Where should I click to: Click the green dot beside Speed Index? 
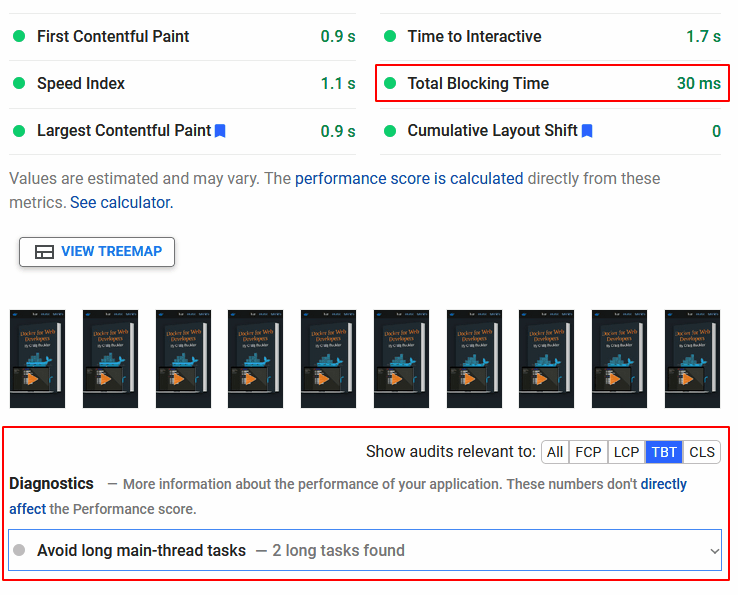coord(19,84)
